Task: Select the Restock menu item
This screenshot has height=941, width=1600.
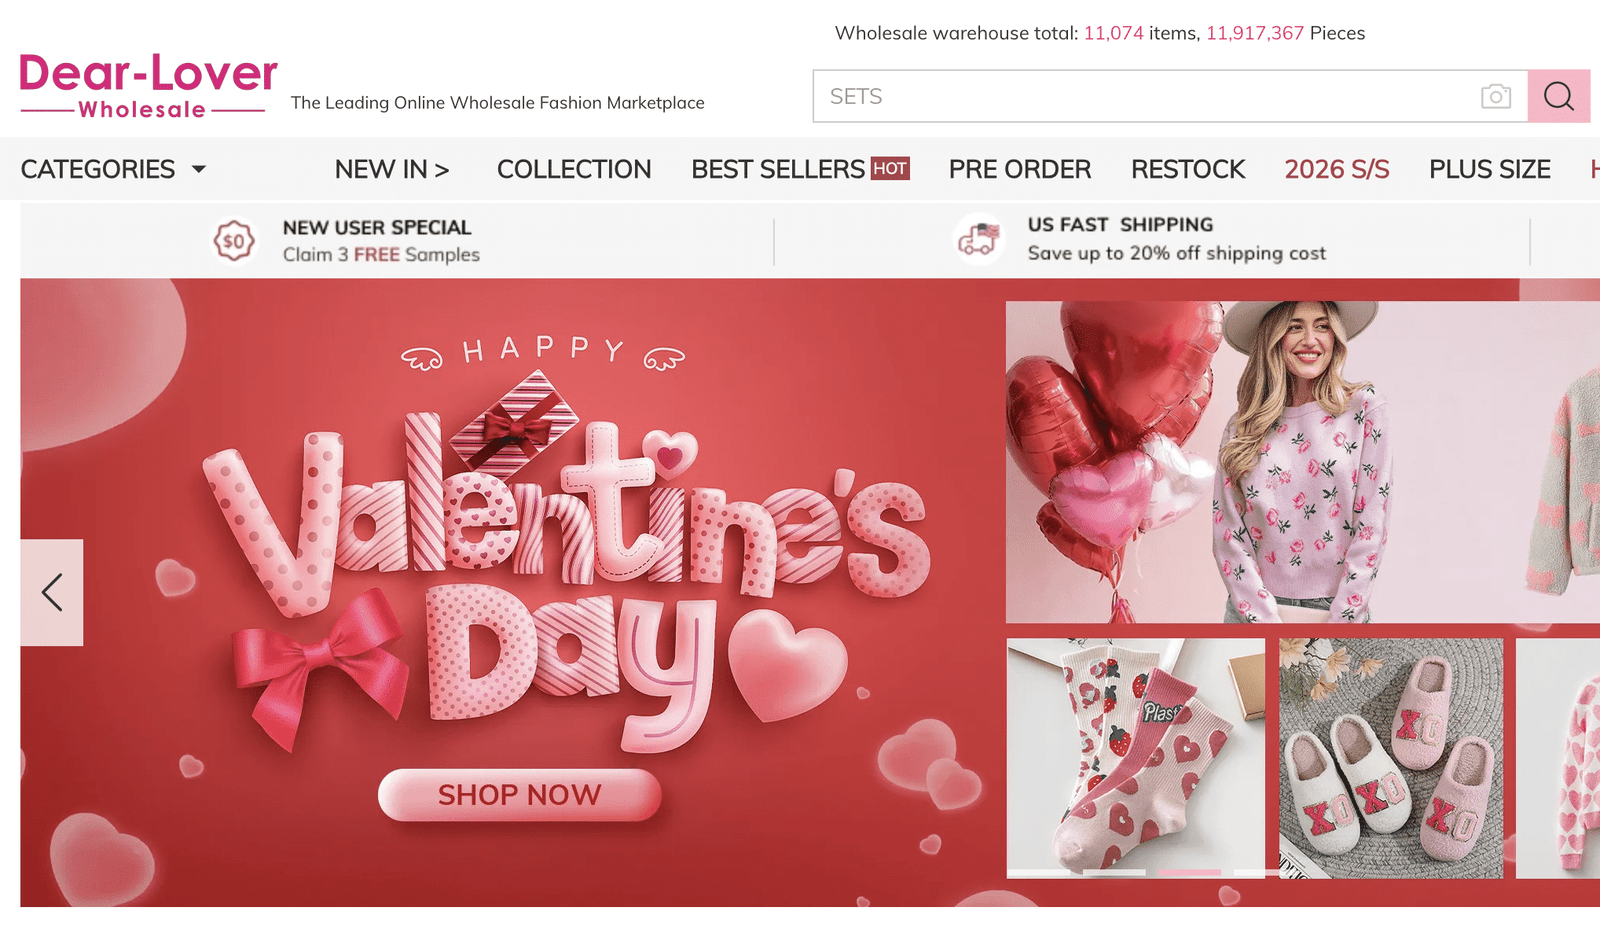Action: (x=1188, y=169)
